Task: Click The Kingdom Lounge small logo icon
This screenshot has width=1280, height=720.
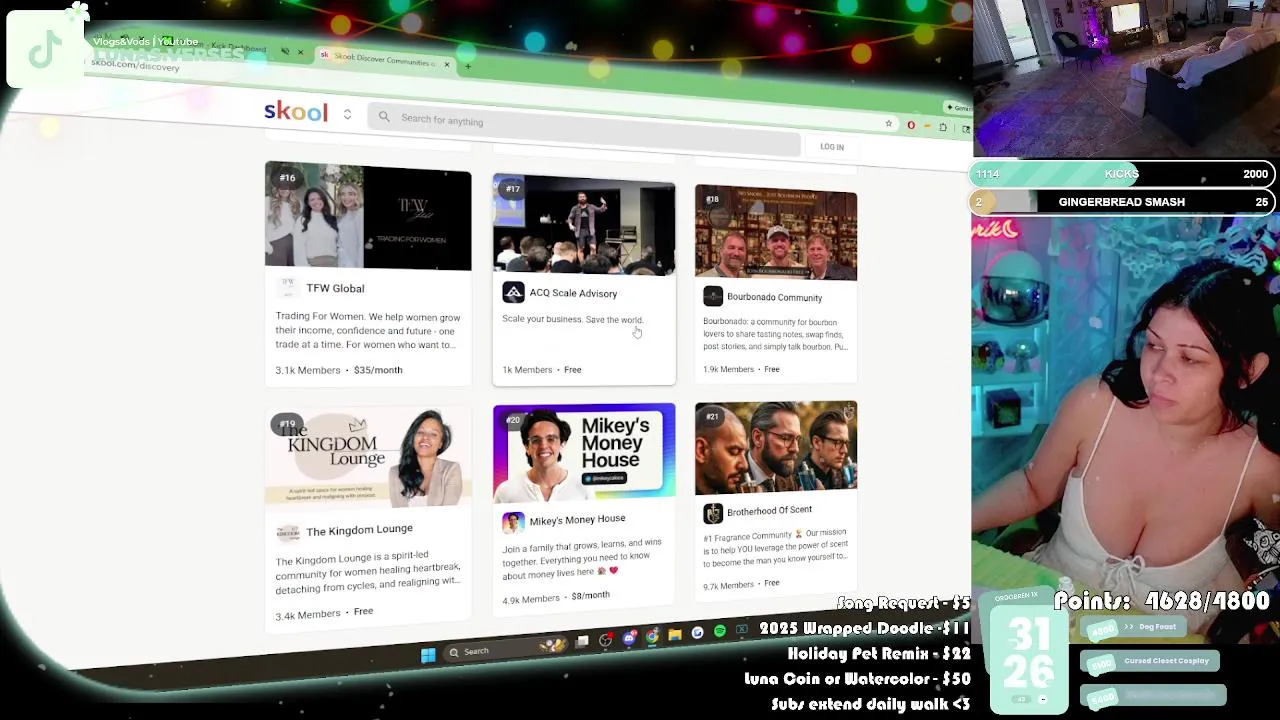Action: click(x=288, y=532)
